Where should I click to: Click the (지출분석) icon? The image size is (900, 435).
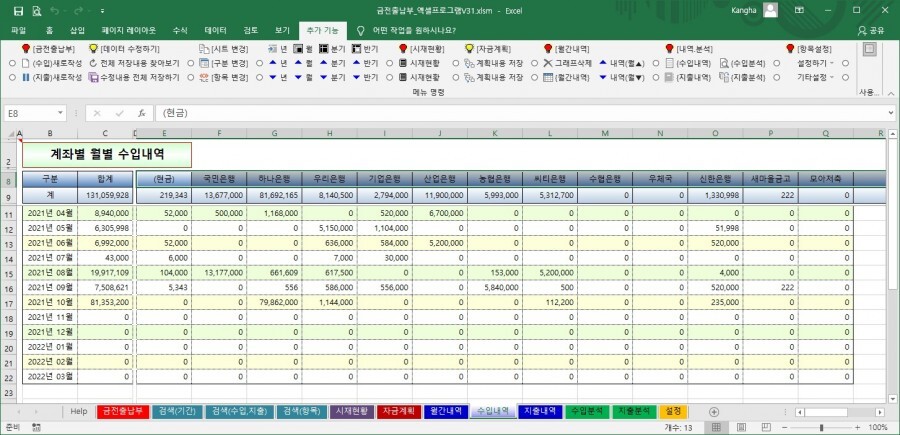[x=724, y=77]
